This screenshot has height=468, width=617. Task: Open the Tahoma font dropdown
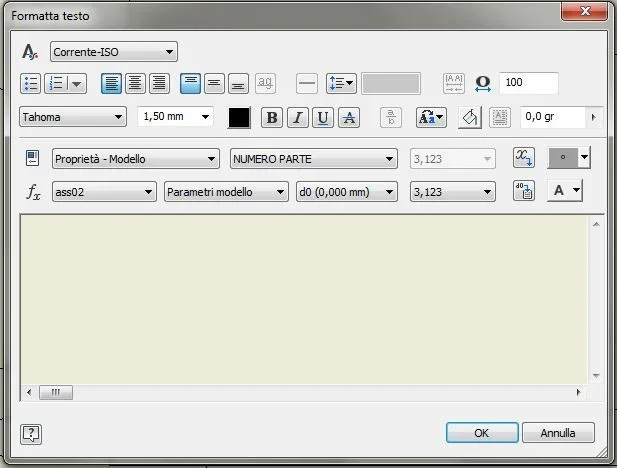(73, 117)
